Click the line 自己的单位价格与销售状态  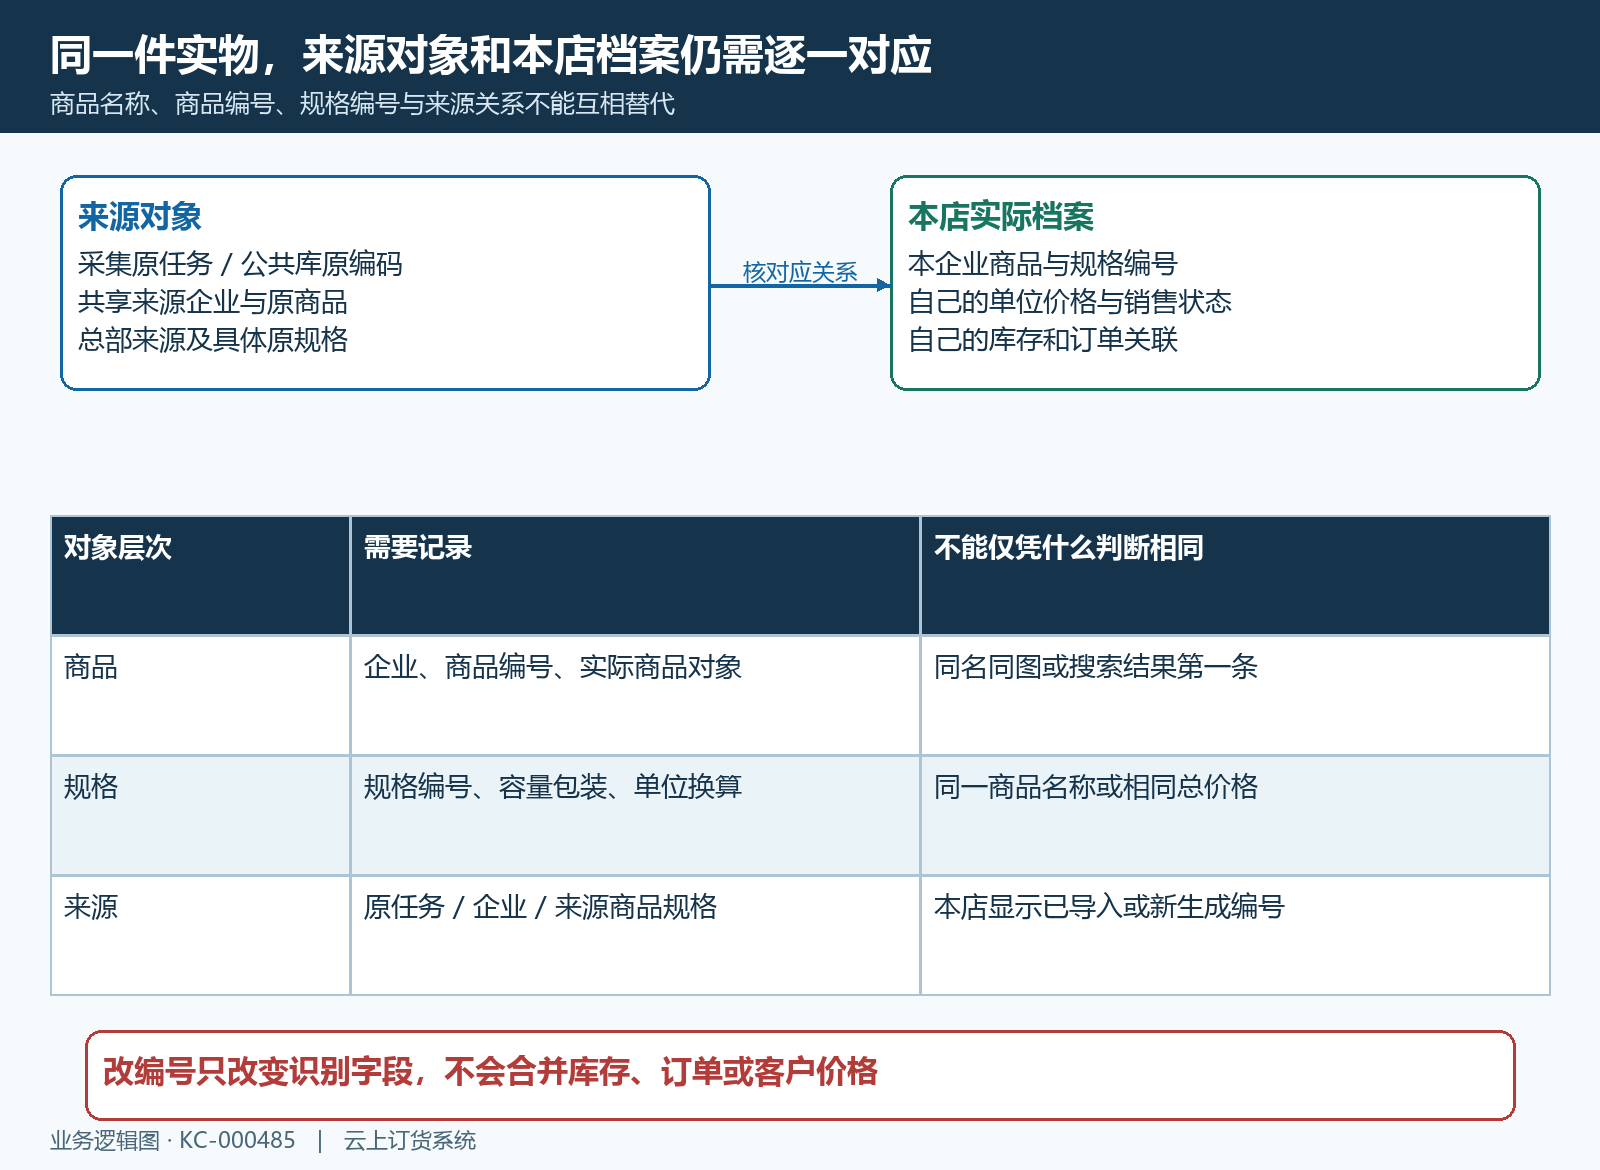(1070, 302)
